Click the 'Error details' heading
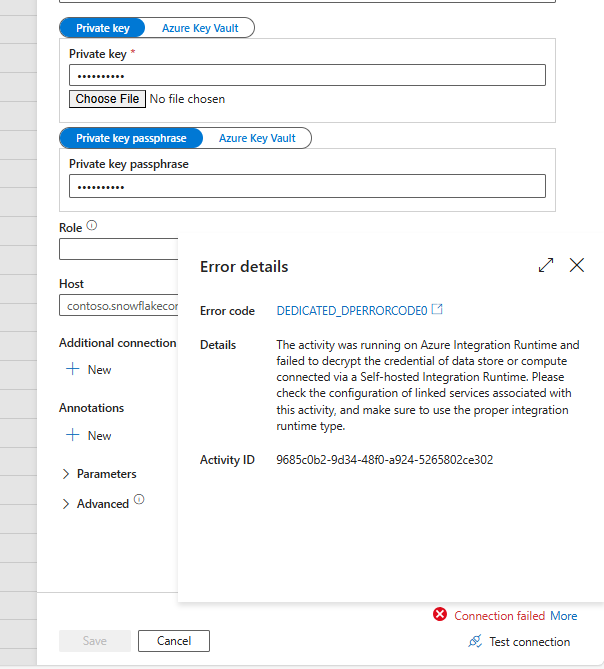604x669 pixels. pos(244,267)
